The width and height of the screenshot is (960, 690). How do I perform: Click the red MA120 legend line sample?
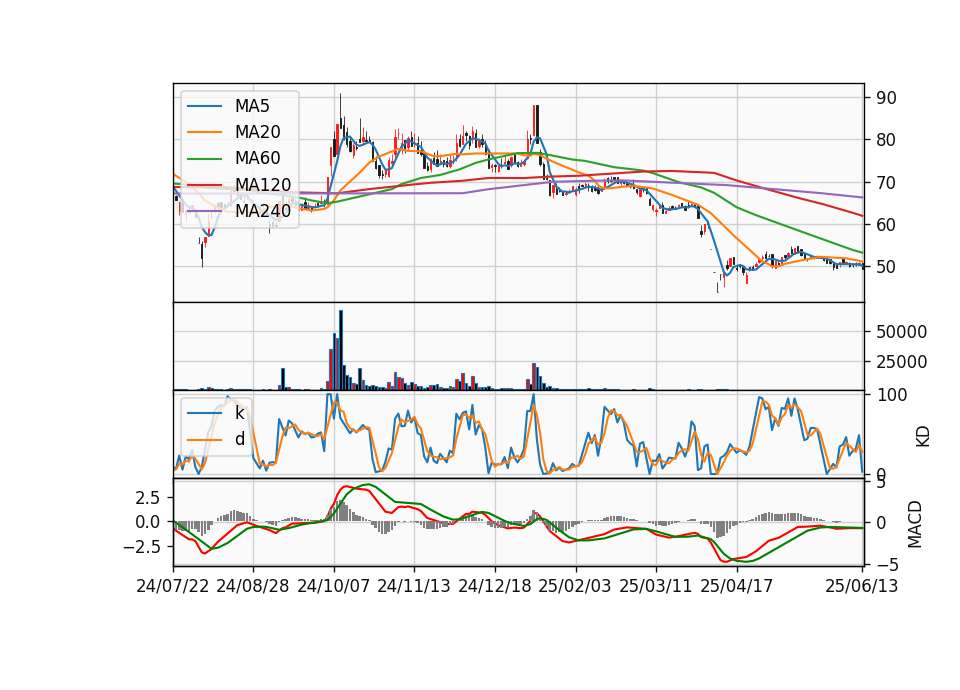(x=204, y=185)
